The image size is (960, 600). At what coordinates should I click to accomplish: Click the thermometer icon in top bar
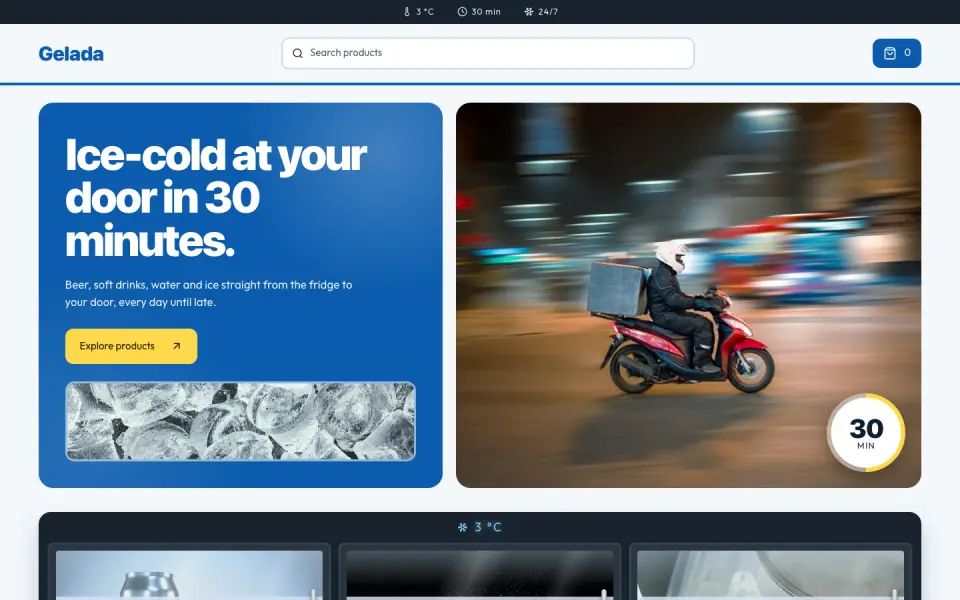point(407,12)
